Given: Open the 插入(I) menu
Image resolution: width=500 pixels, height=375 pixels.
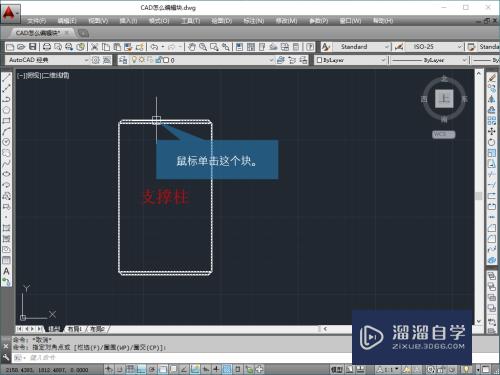Looking at the screenshot, I should (128, 21).
